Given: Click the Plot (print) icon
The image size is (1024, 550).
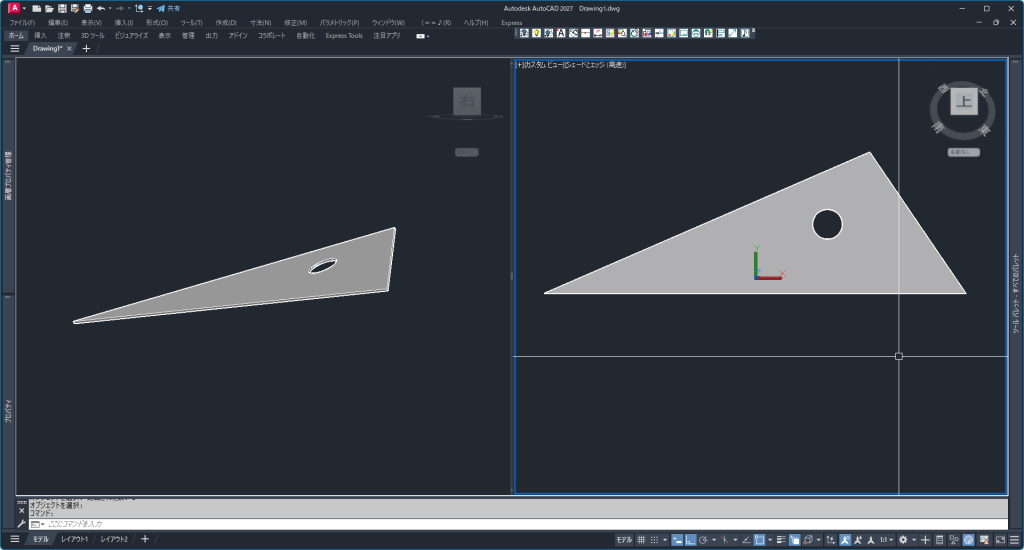Looking at the screenshot, I should [88, 8].
